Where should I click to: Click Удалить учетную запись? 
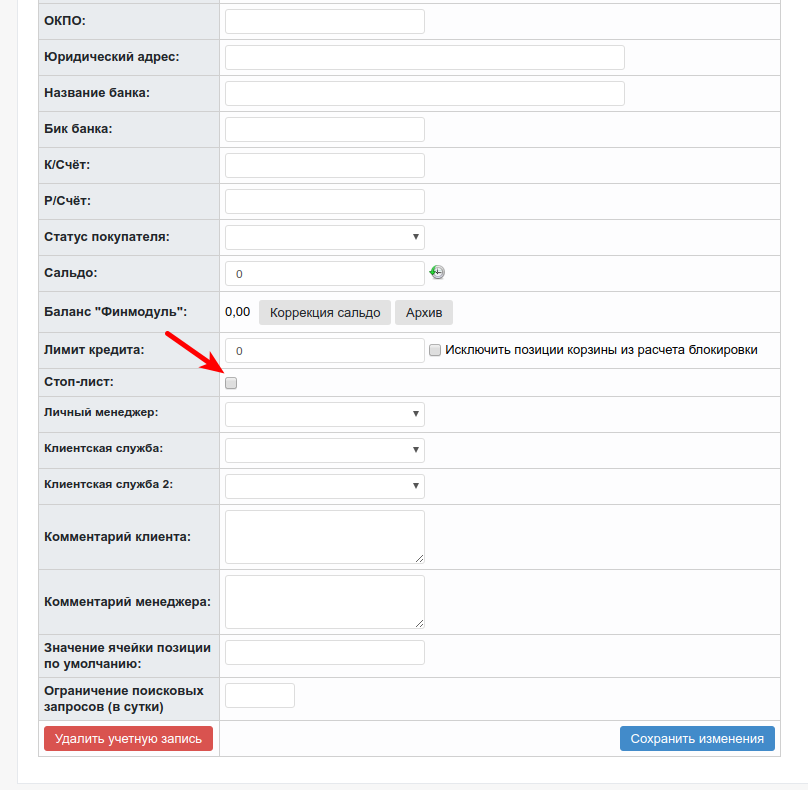[128, 738]
